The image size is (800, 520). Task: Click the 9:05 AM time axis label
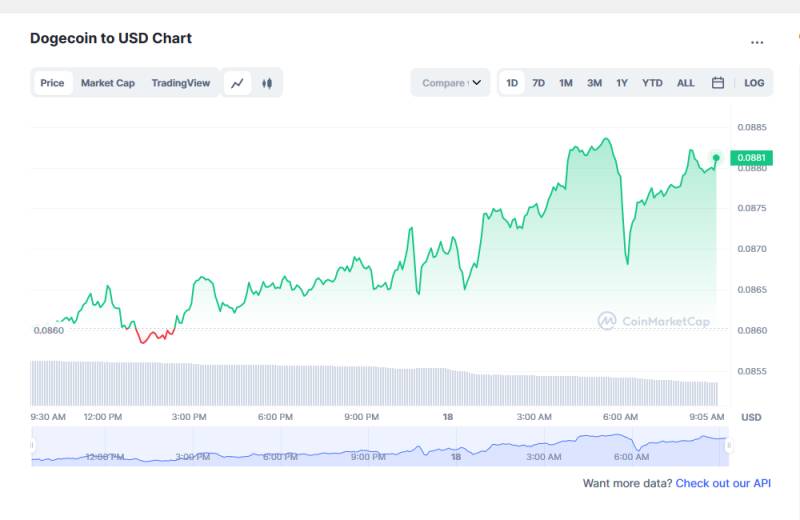[707, 417]
